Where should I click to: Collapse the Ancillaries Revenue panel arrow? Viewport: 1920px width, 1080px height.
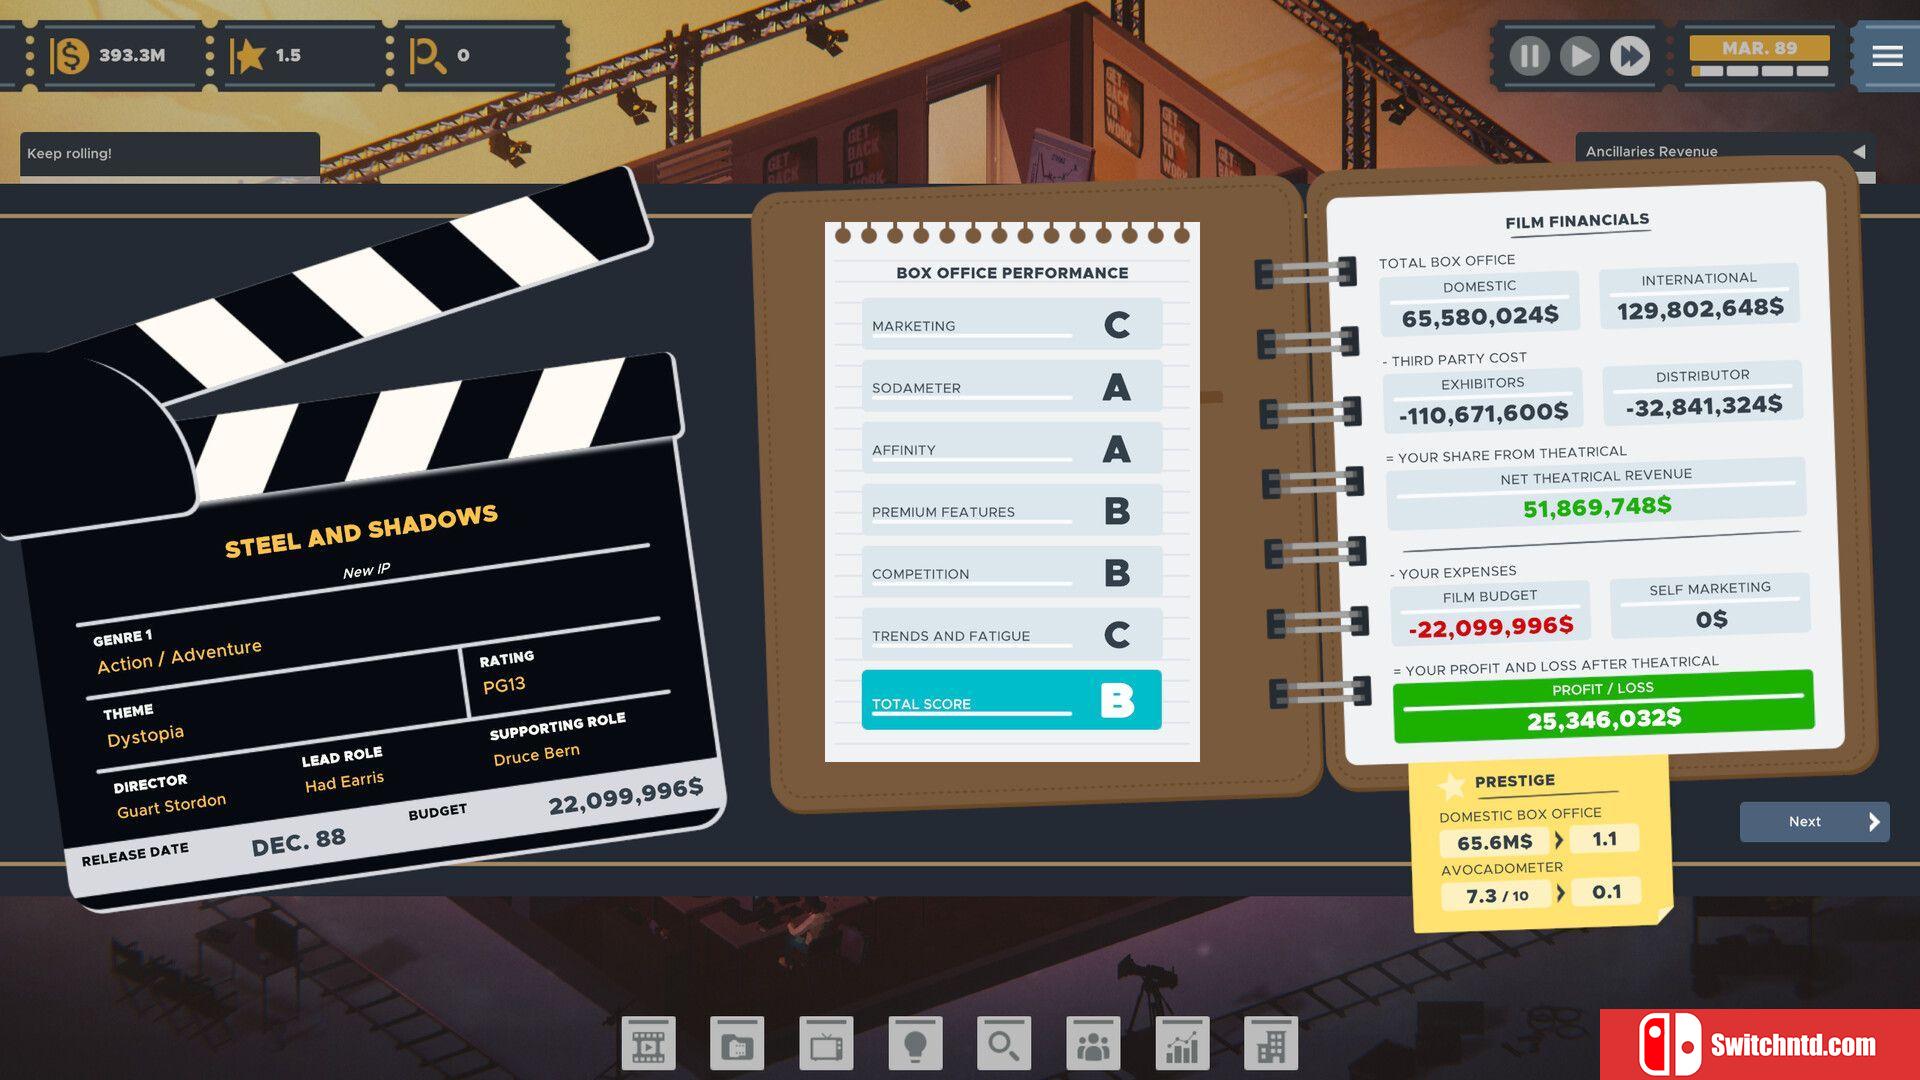tap(1859, 151)
